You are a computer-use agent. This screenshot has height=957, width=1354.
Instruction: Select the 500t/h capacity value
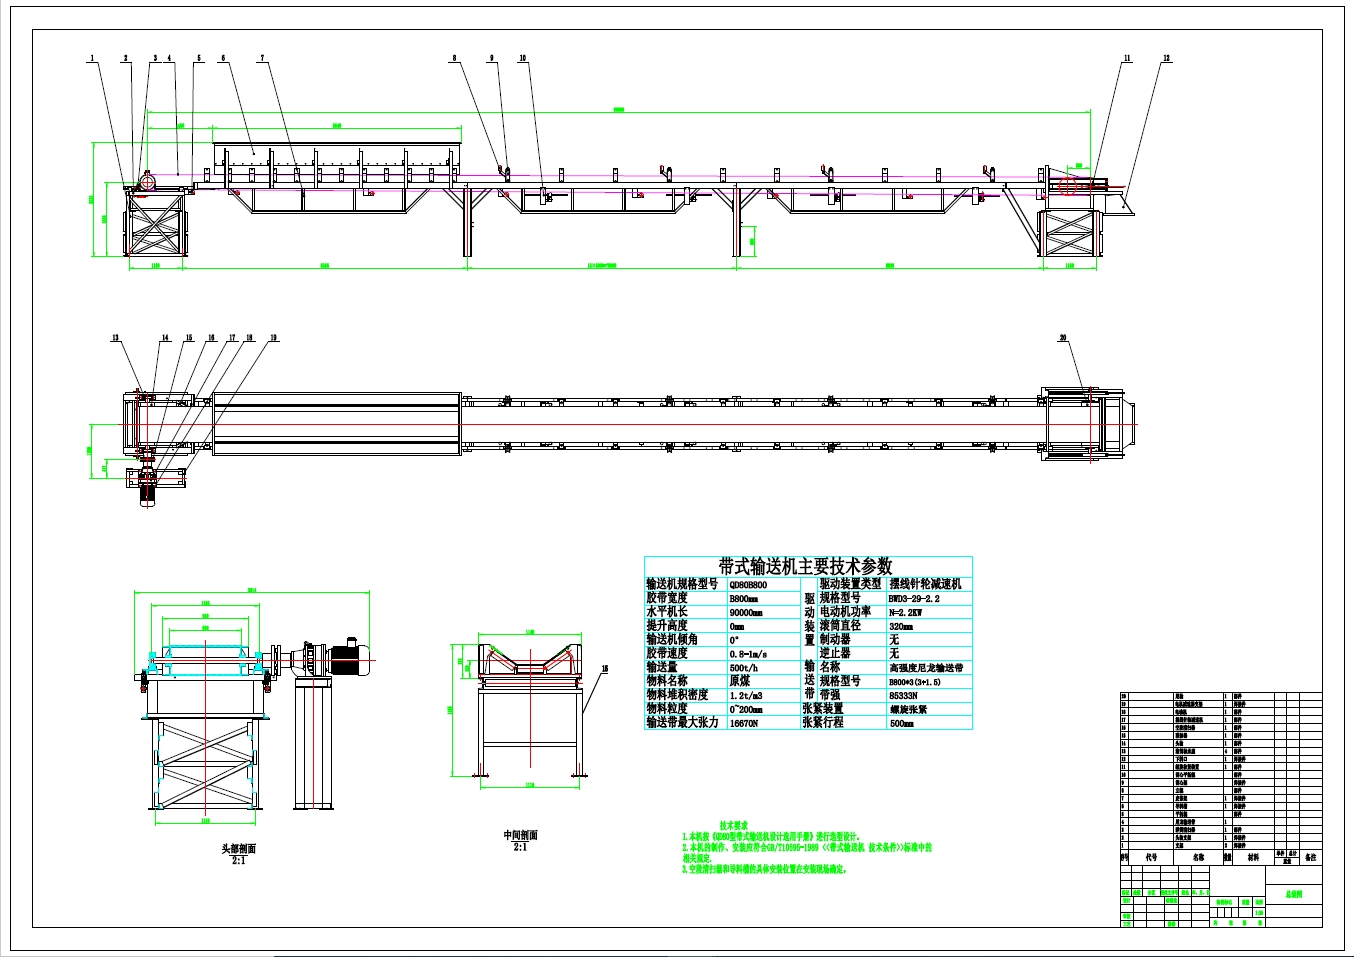pyautogui.click(x=745, y=667)
